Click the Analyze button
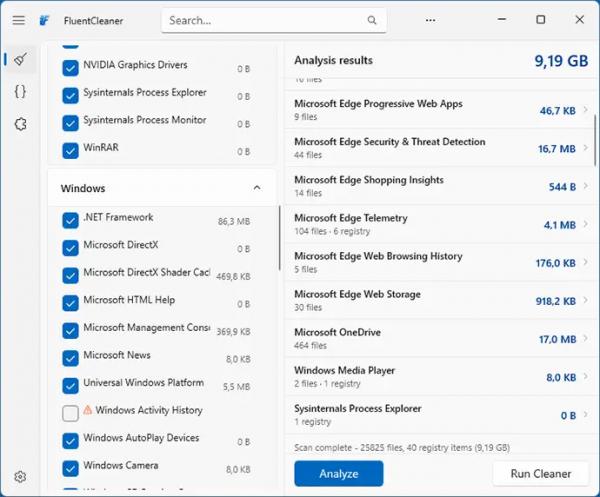Image resolution: width=600 pixels, height=497 pixels. point(339,474)
